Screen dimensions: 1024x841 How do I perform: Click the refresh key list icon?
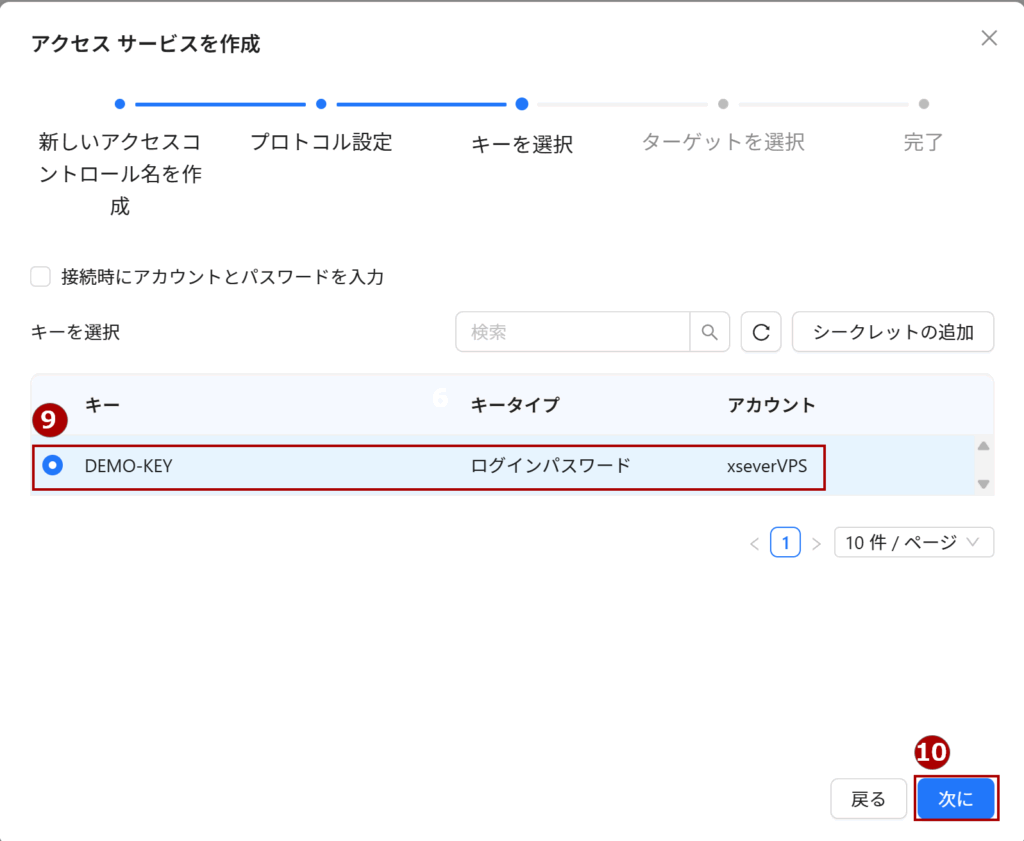[761, 332]
